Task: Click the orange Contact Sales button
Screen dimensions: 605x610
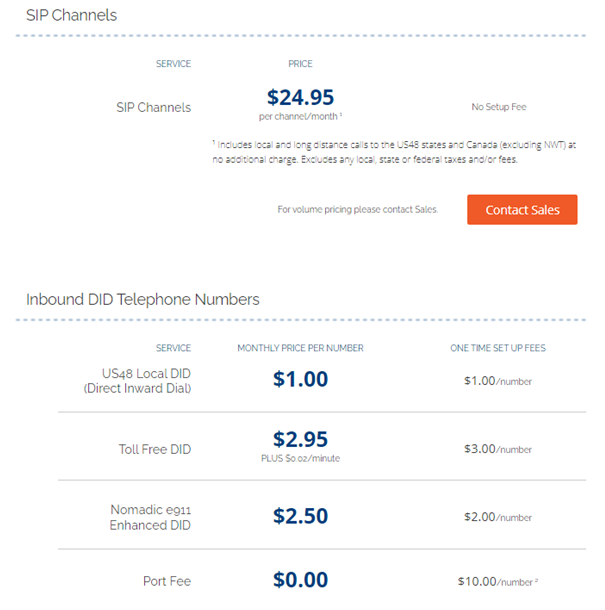Action: pyautogui.click(x=522, y=210)
